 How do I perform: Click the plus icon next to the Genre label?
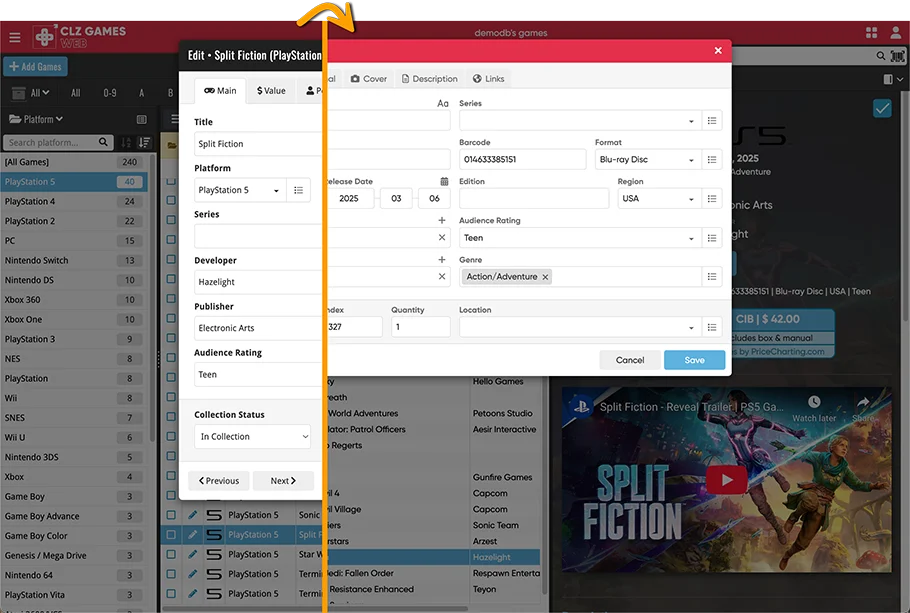[x=442, y=259]
